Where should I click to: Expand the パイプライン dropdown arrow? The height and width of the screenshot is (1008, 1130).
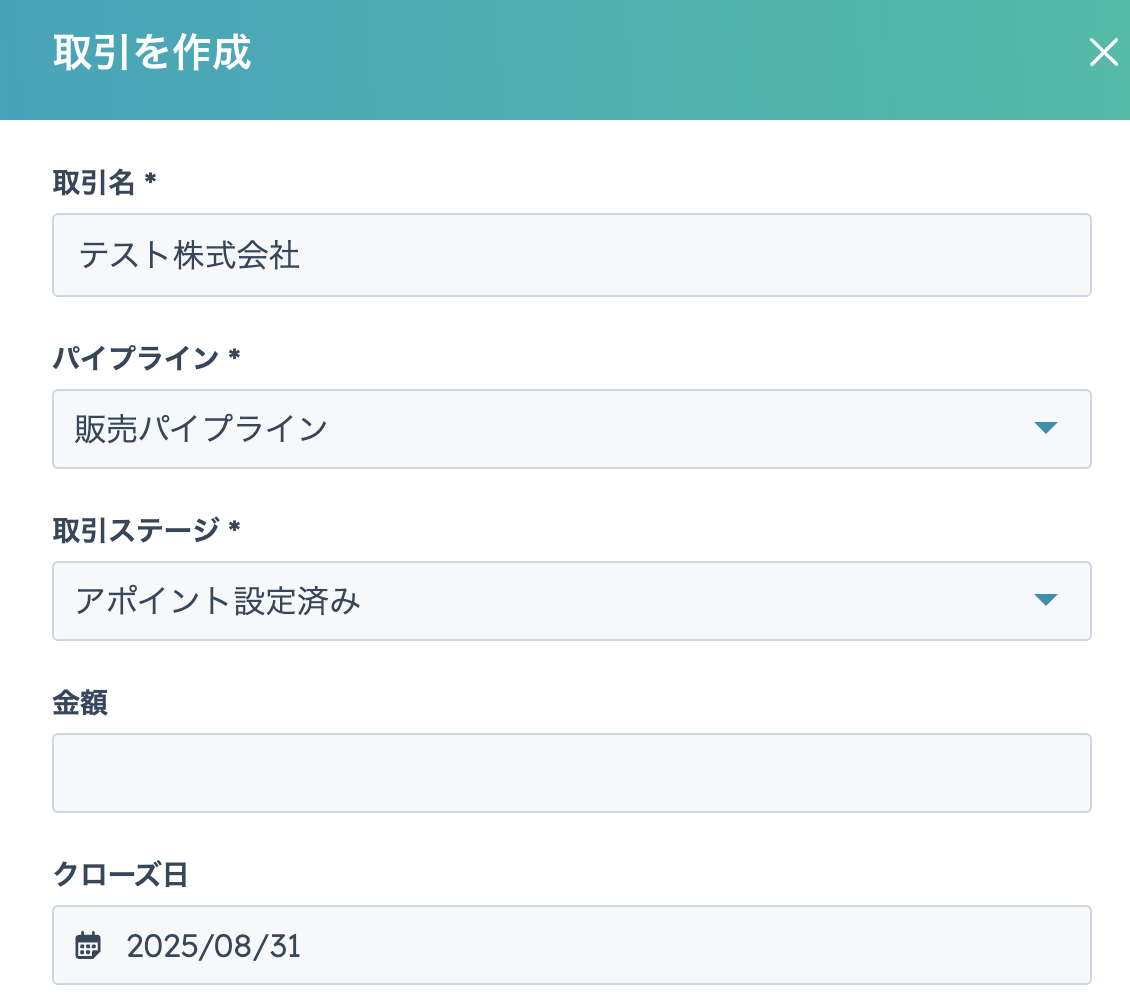(1045, 428)
